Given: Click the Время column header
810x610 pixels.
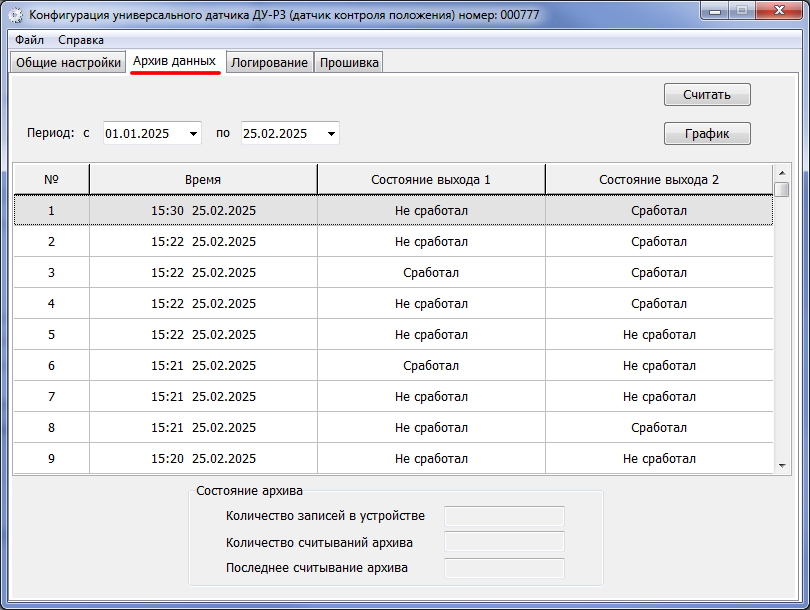Looking at the screenshot, I should click(x=203, y=180).
